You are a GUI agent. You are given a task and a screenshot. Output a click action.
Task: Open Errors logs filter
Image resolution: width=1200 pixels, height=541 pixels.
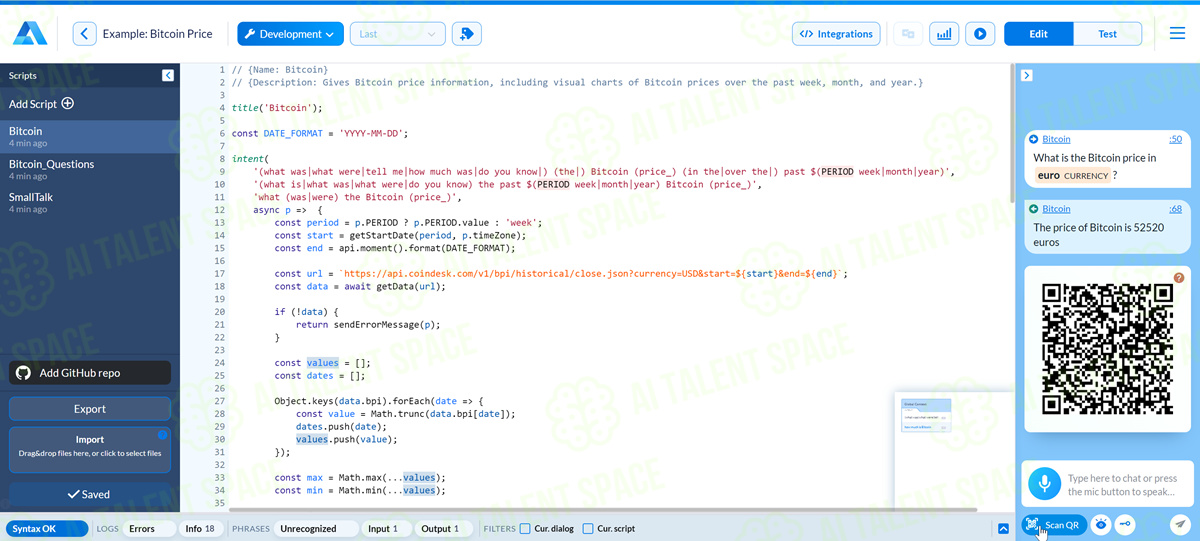coord(150,529)
